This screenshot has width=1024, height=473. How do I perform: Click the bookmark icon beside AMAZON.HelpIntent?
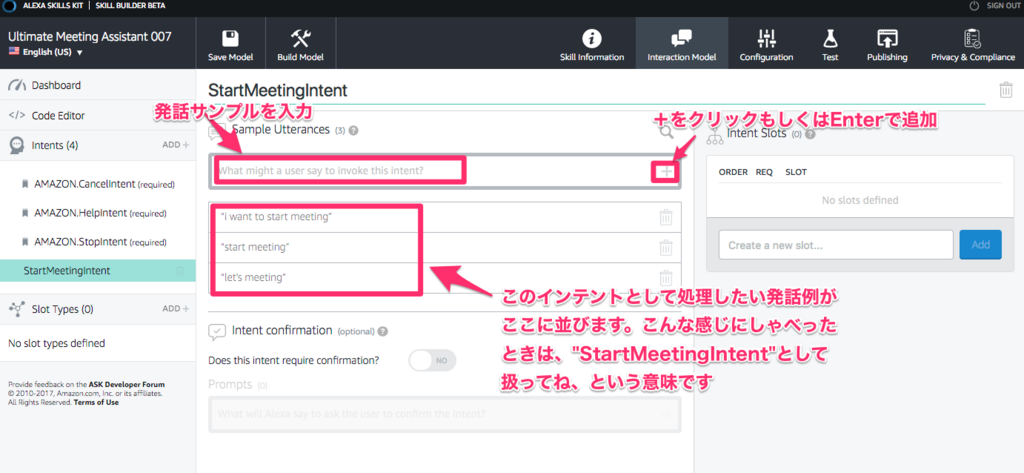(25, 214)
